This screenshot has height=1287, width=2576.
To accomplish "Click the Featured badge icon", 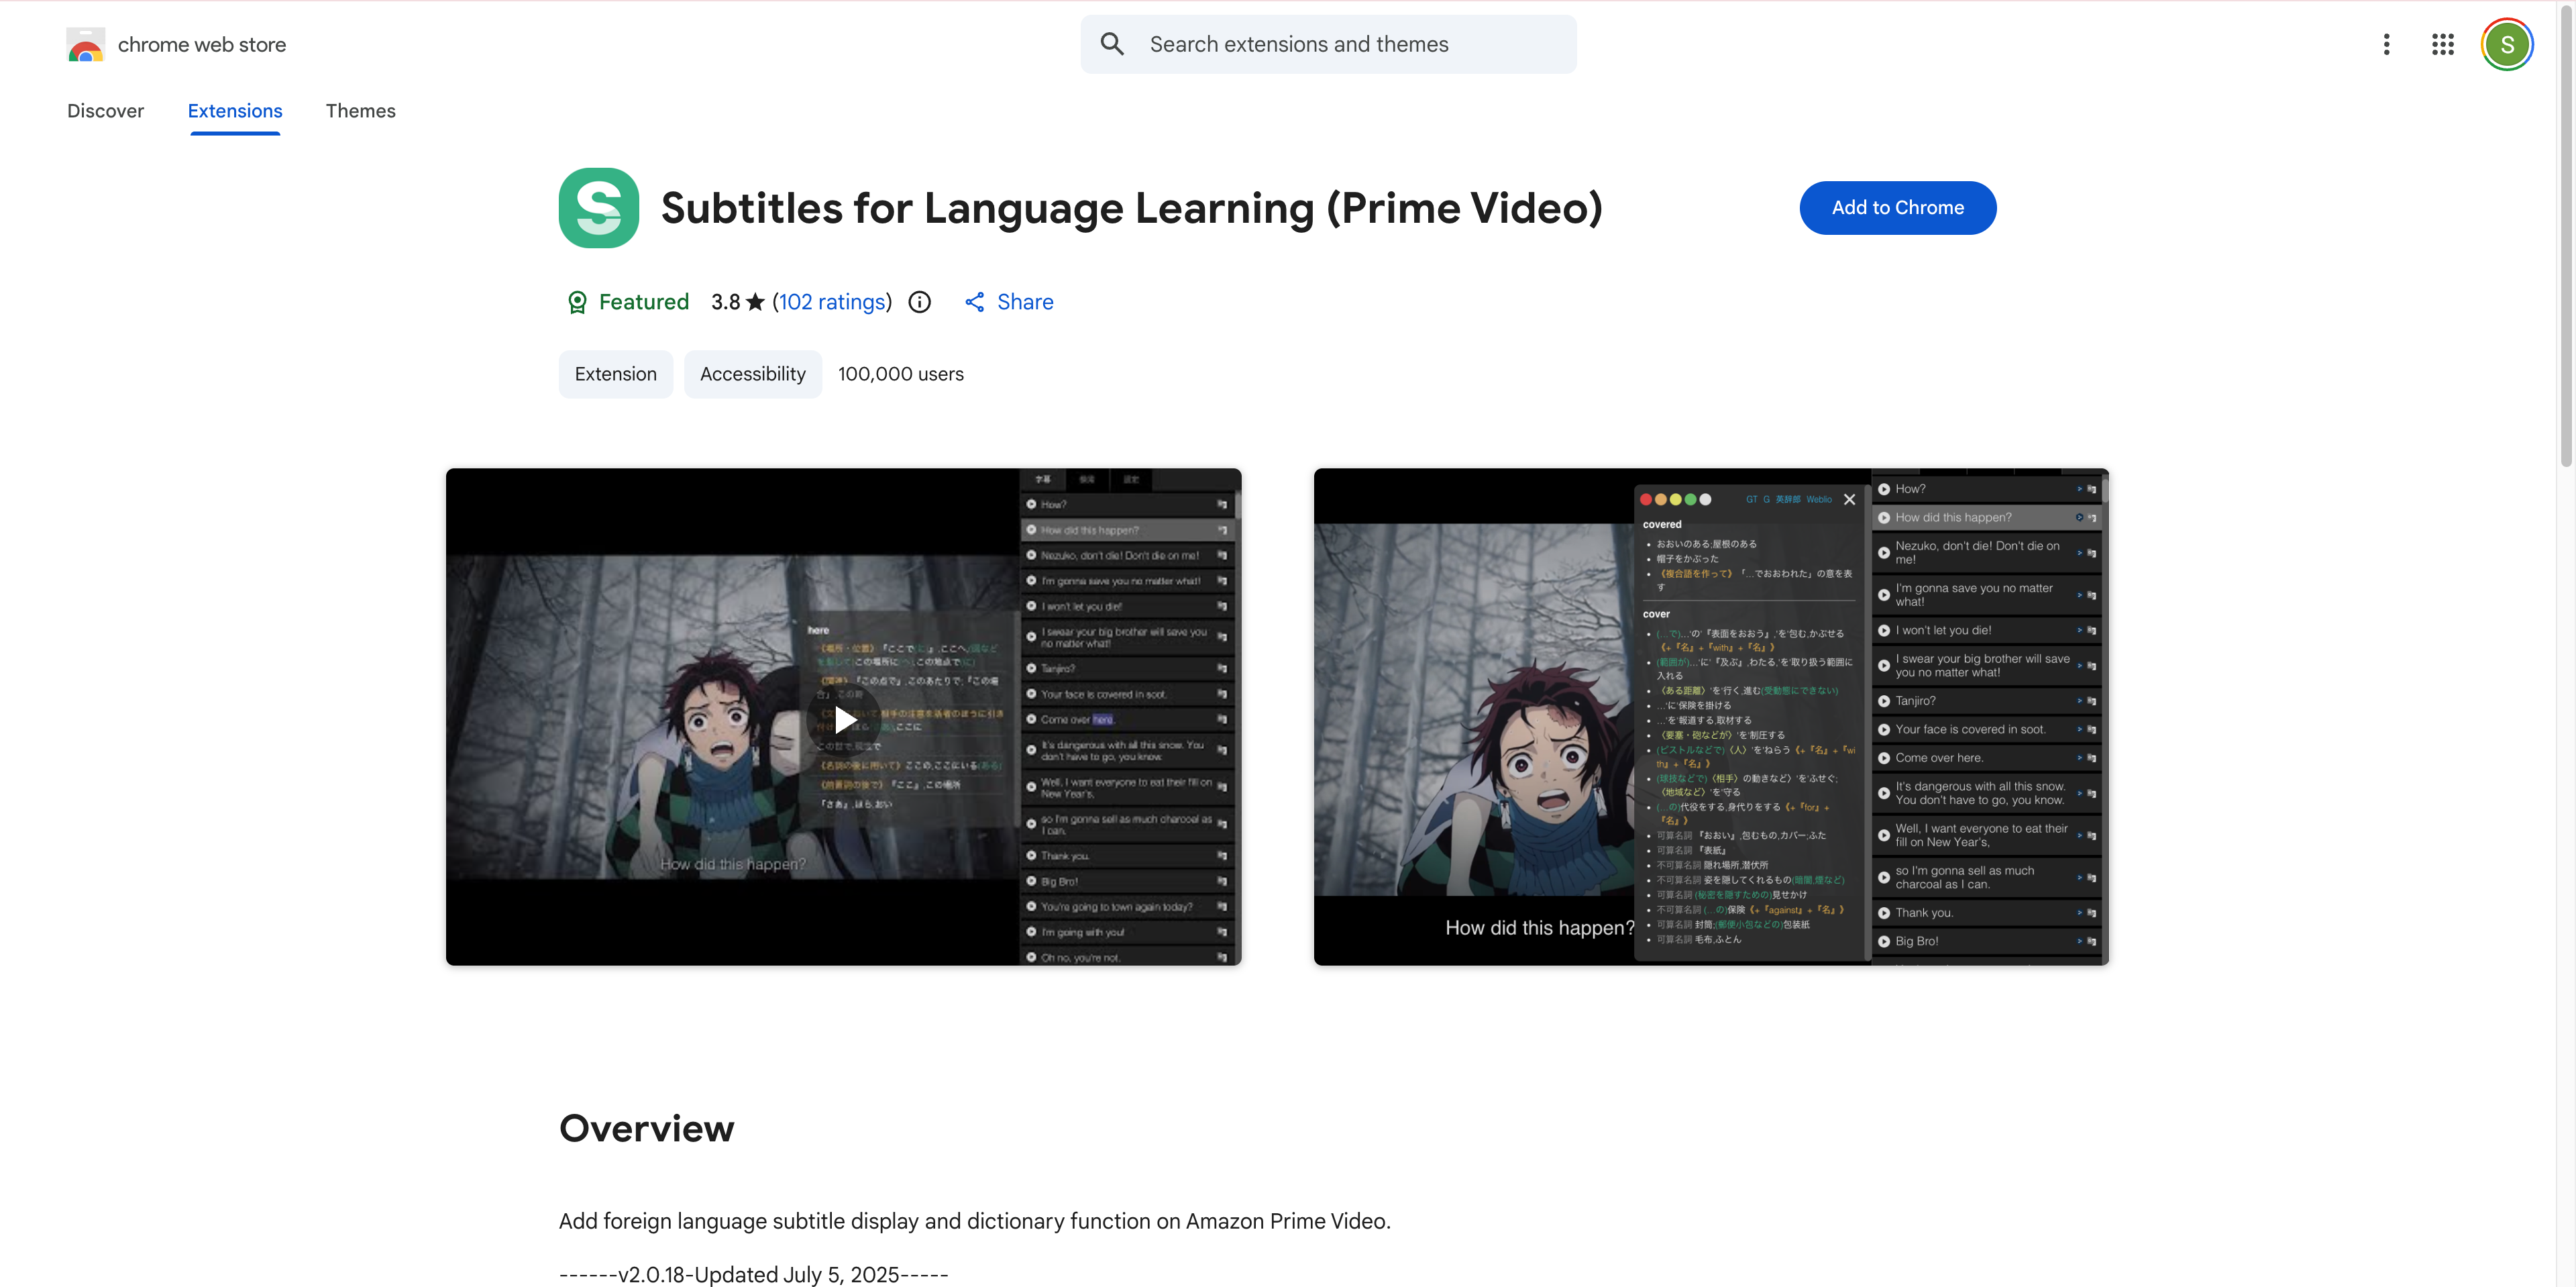I will point(577,302).
